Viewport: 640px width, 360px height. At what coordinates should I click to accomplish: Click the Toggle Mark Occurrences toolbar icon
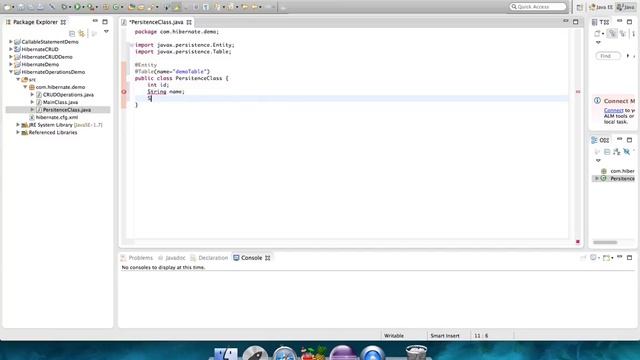tap(176, 7)
